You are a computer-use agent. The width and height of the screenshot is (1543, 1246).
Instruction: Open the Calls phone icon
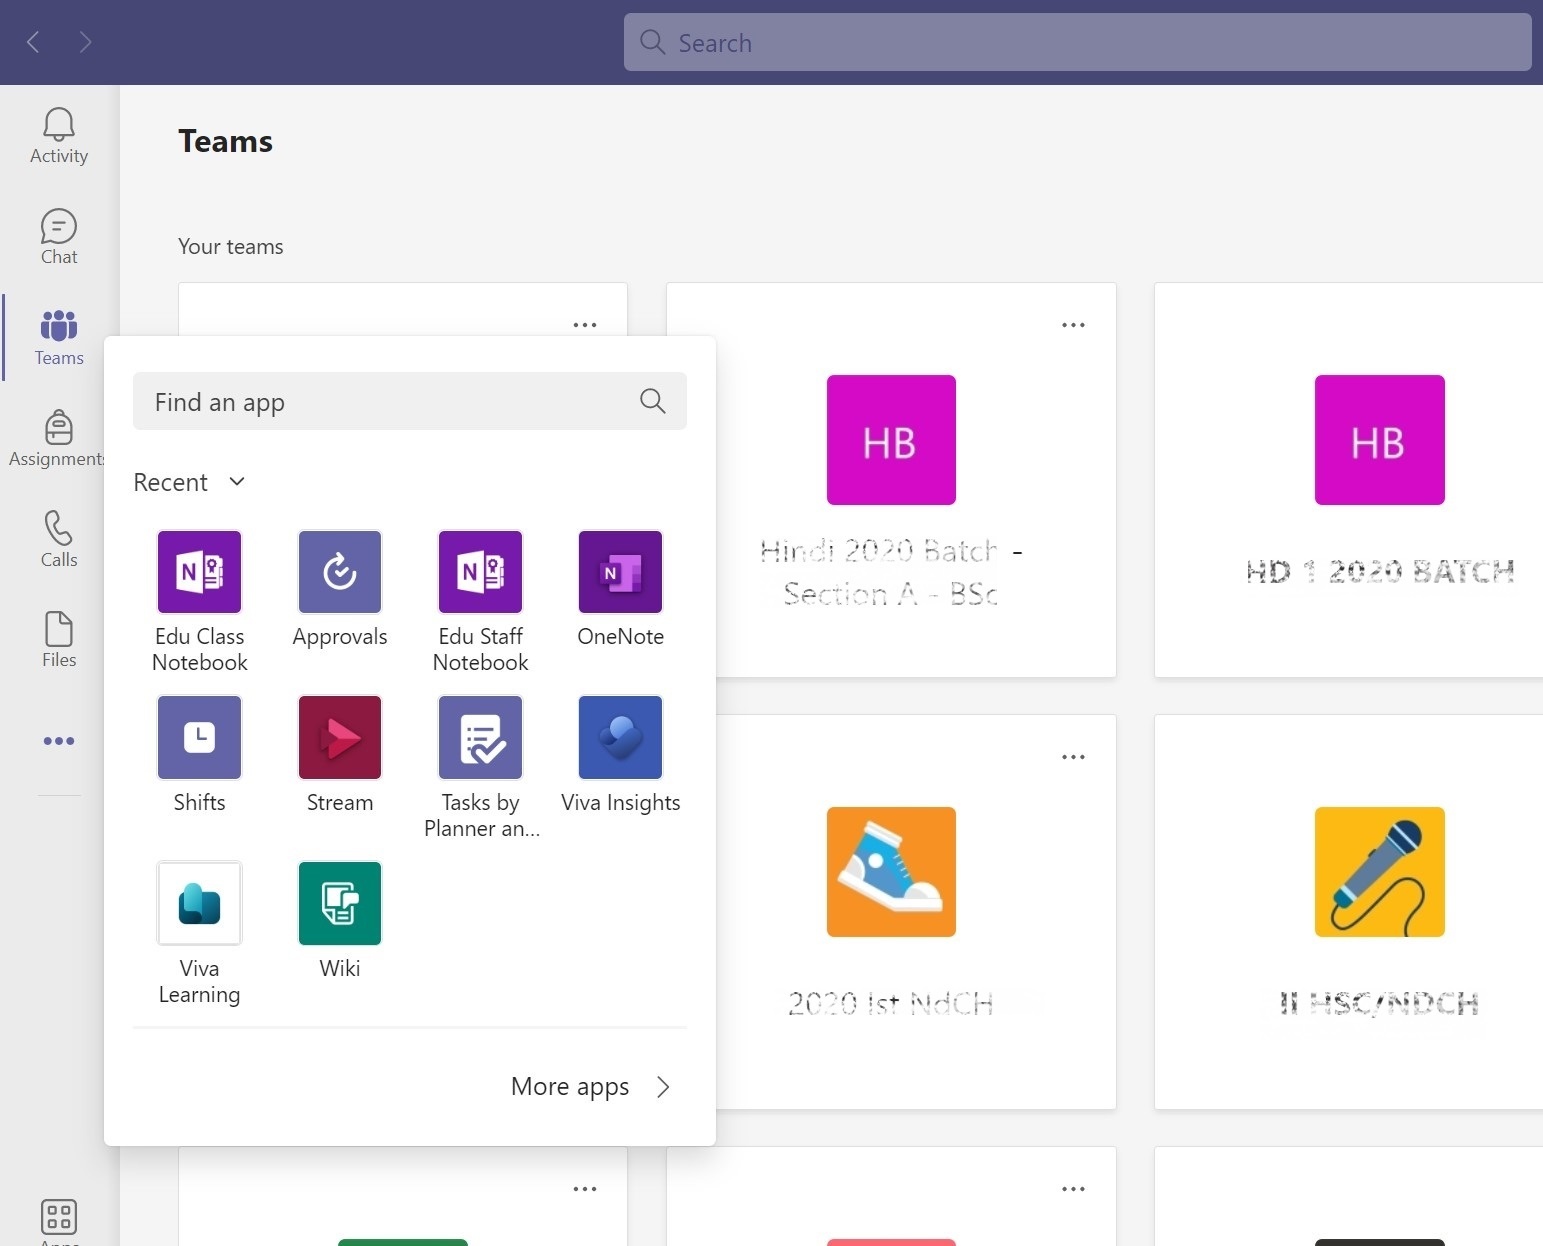click(59, 528)
